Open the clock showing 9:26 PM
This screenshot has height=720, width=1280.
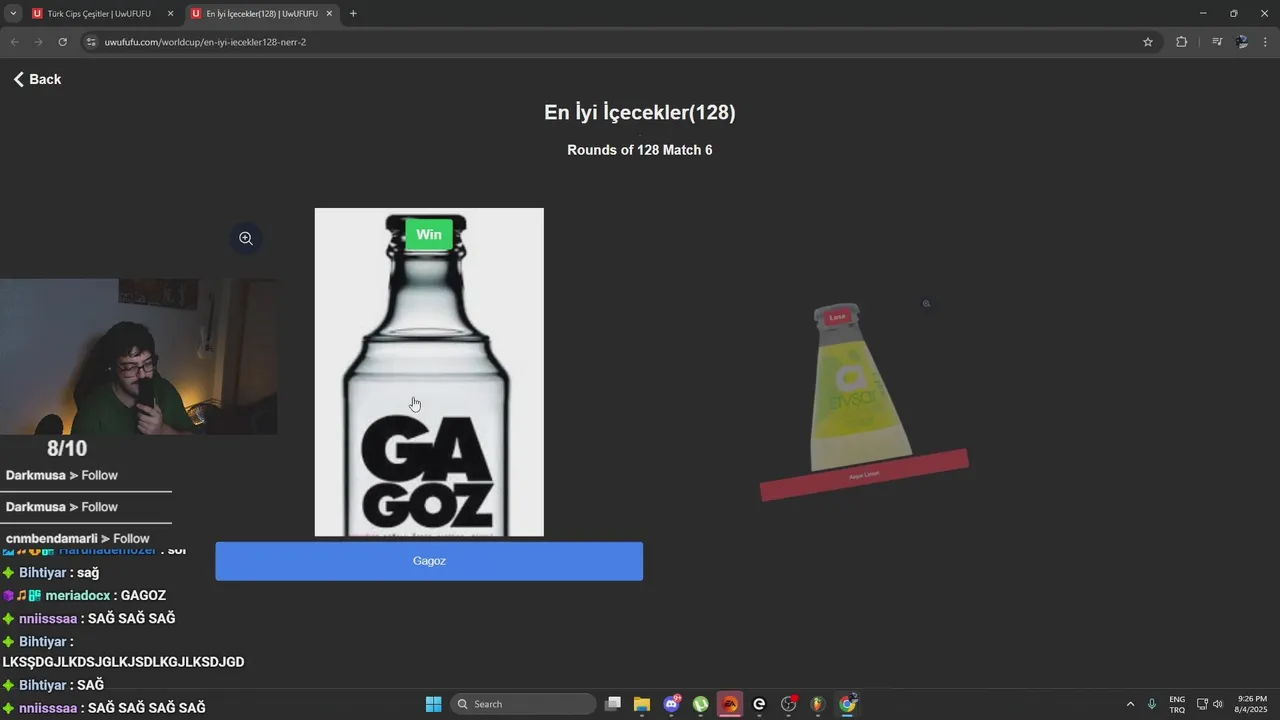(1252, 704)
